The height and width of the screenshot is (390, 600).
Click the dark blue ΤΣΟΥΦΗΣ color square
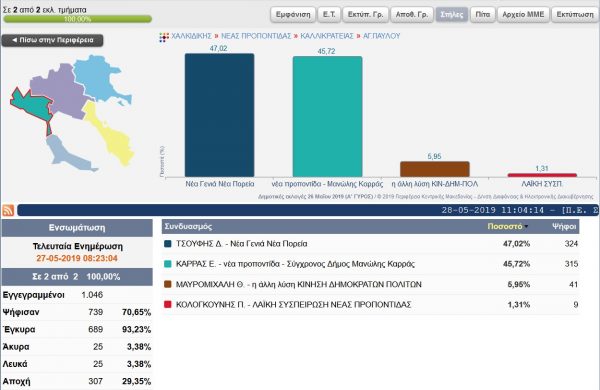click(167, 244)
